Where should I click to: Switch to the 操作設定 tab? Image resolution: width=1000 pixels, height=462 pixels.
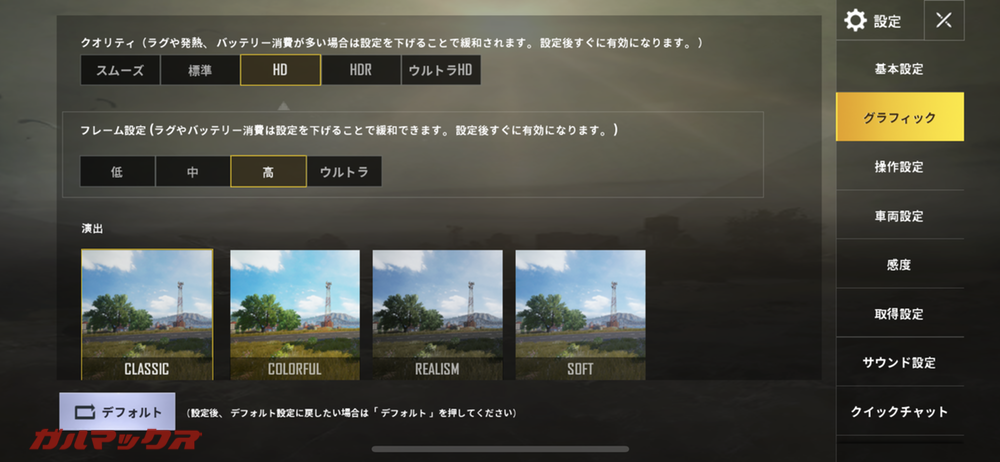pyautogui.click(x=899, y=167)
